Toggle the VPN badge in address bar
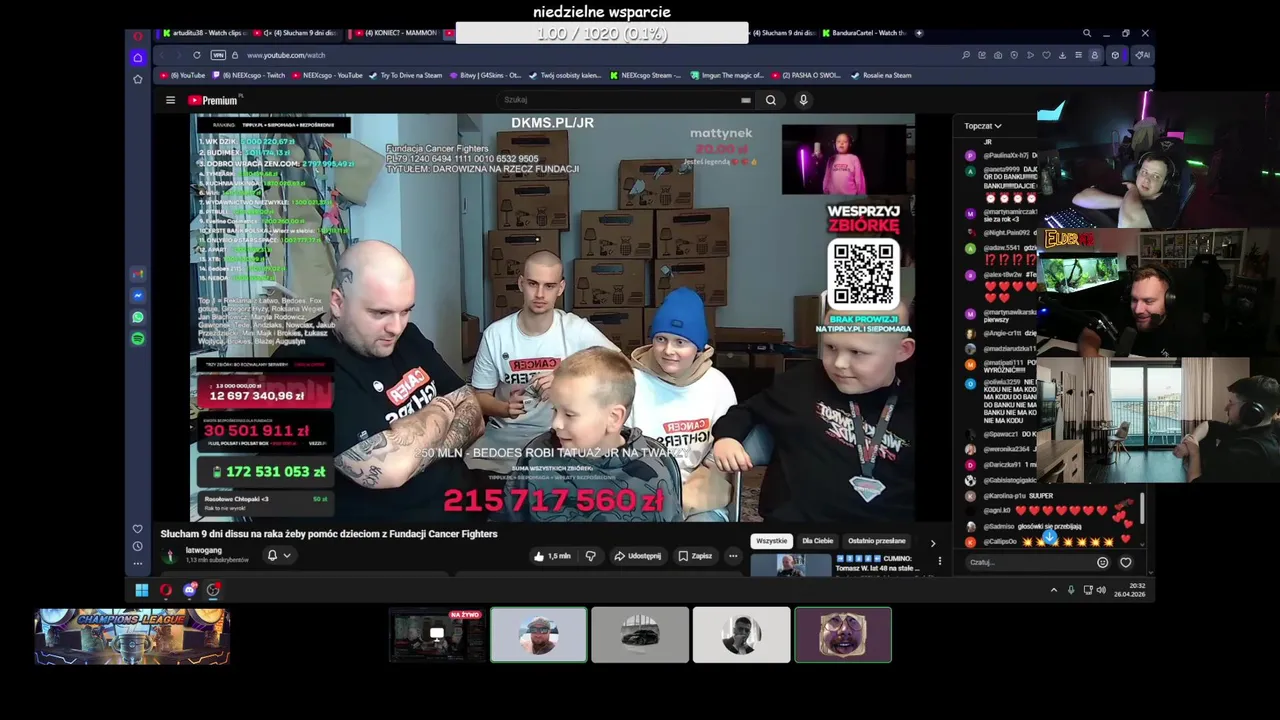Image resolution: width=1280 pixels, height=720 pixels. tap(218, 55)
